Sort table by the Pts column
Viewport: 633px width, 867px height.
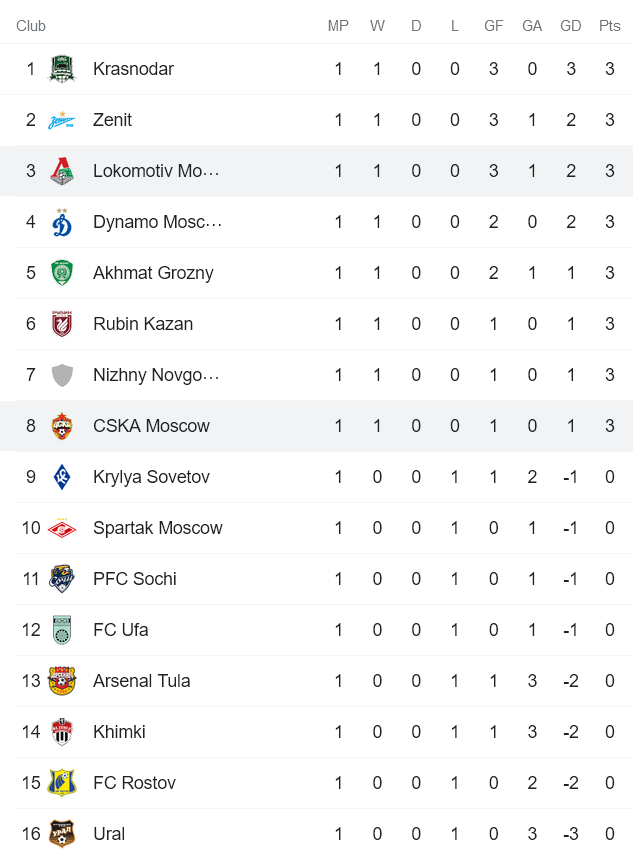[x=609, y=26]
